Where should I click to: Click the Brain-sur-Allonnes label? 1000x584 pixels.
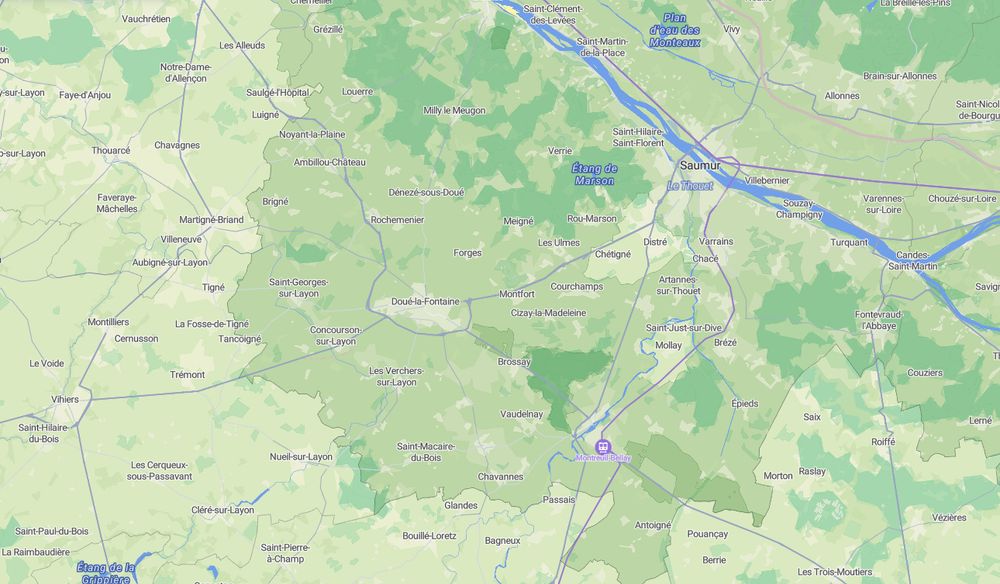click(x=900, y=76)
